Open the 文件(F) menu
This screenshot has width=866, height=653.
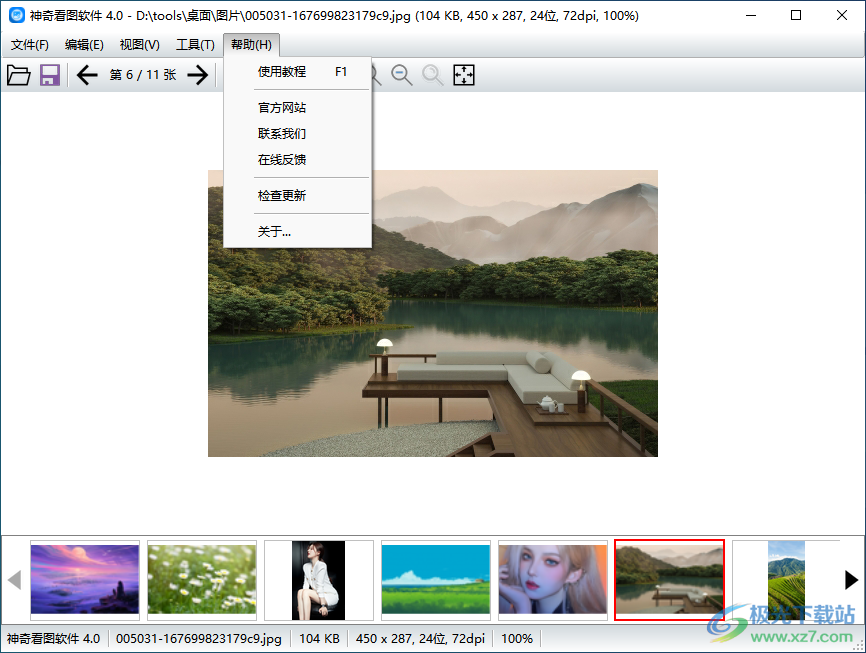tap(30, 45)
